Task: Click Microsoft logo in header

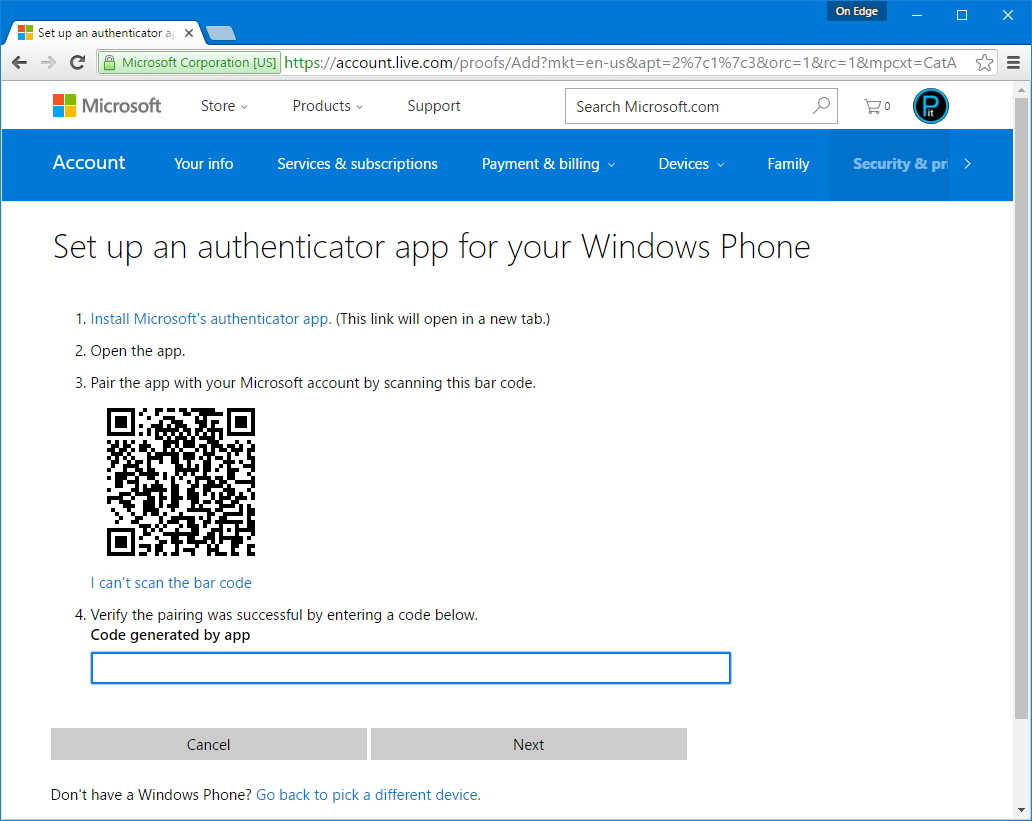Action: (x=107, y=105)
